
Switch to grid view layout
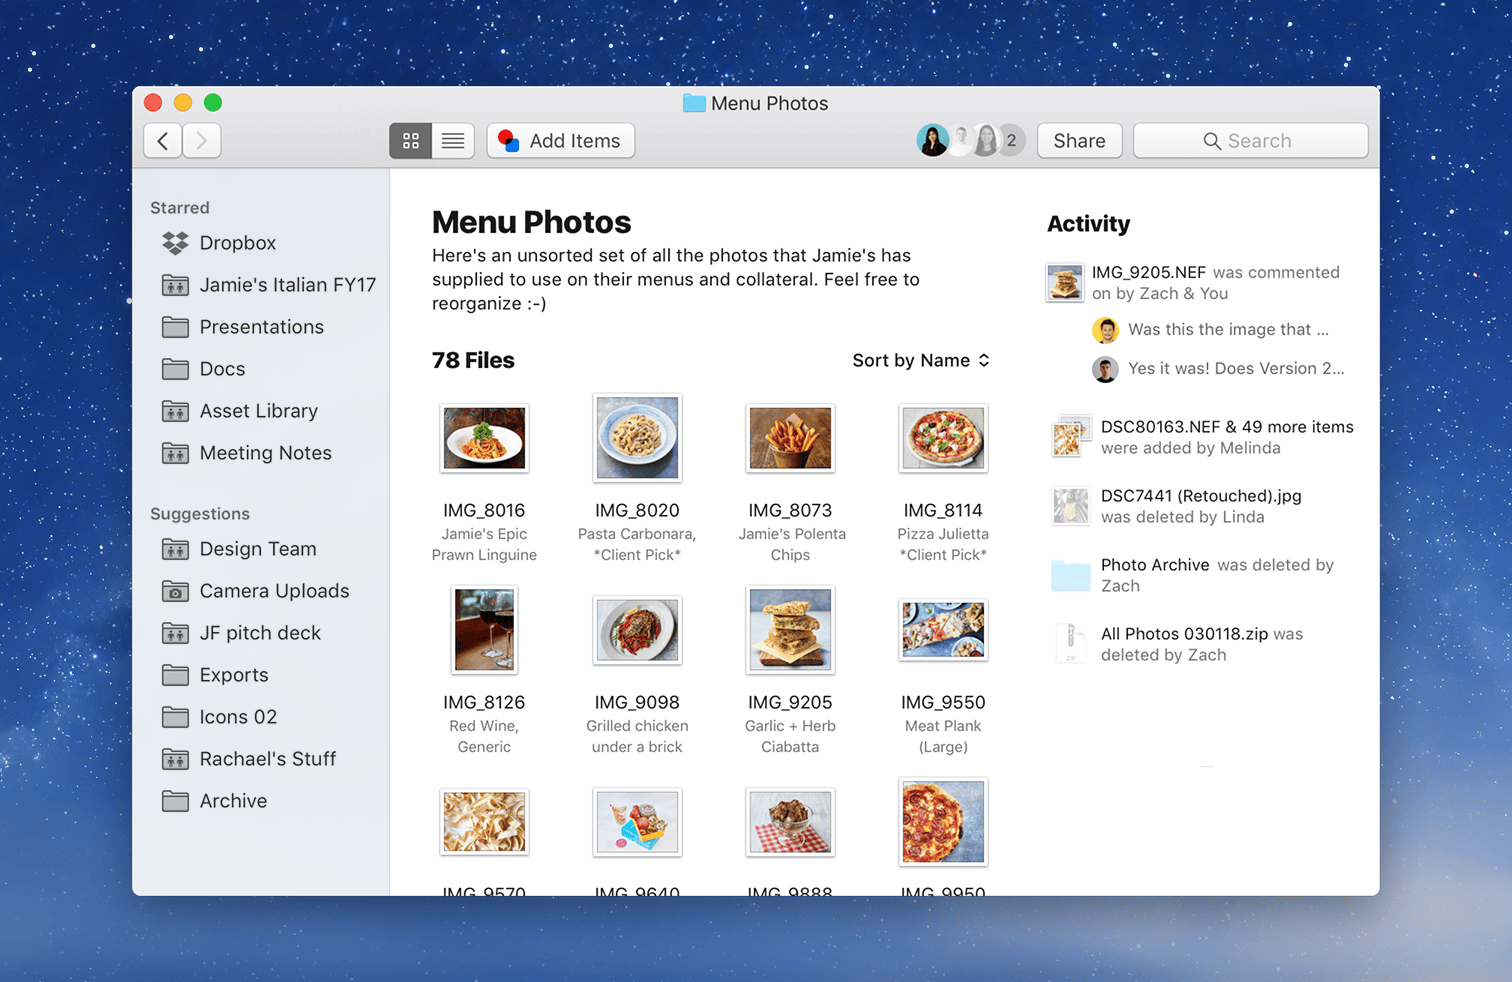pos(410,141)
